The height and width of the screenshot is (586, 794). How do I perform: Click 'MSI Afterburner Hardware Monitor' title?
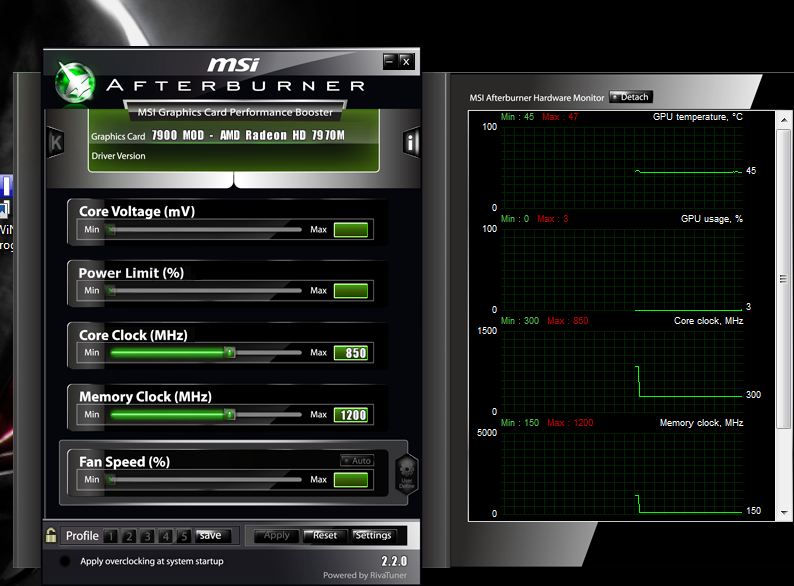537,98
